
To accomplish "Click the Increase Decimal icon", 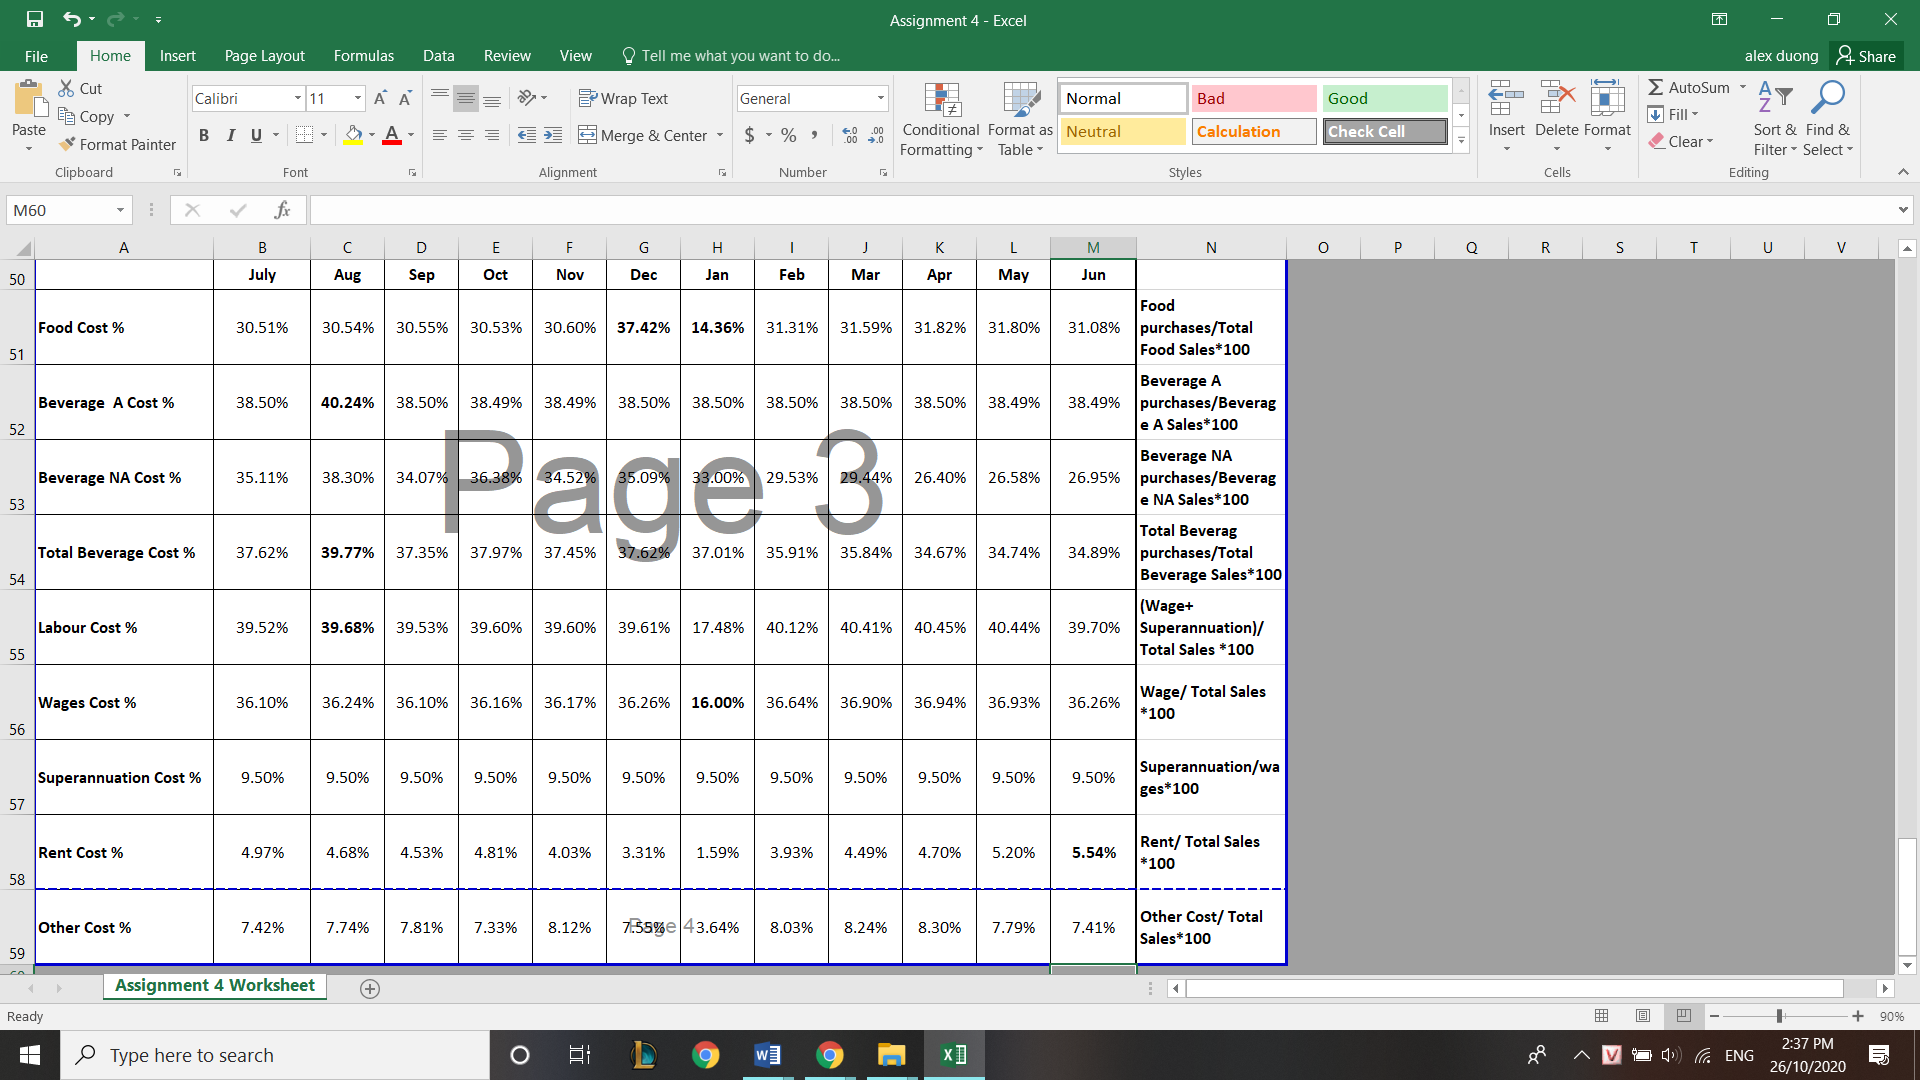I will (x=850, y=135).
